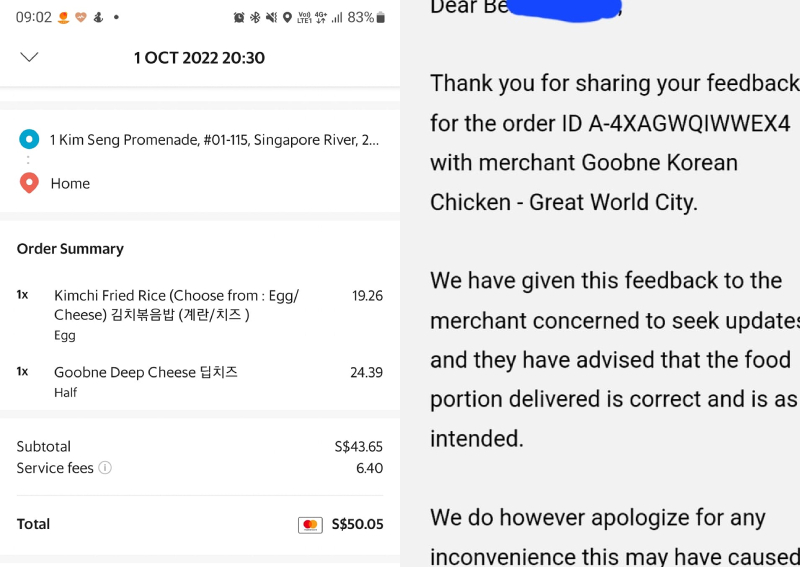Tap the orange notification icon beside the clock
This screenshot has height=567, width=800.
65,18
